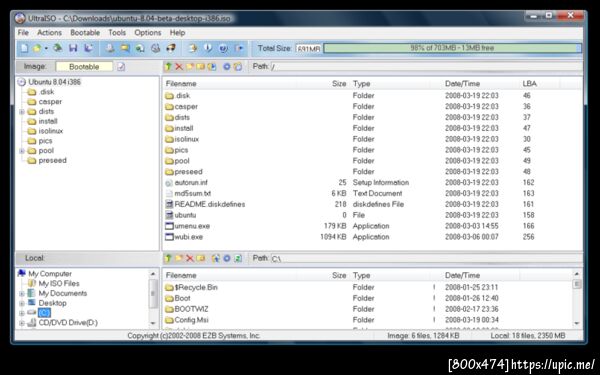Click the image Path field showing /
This screenshot has width=600, height=375.
click(426, 67)
